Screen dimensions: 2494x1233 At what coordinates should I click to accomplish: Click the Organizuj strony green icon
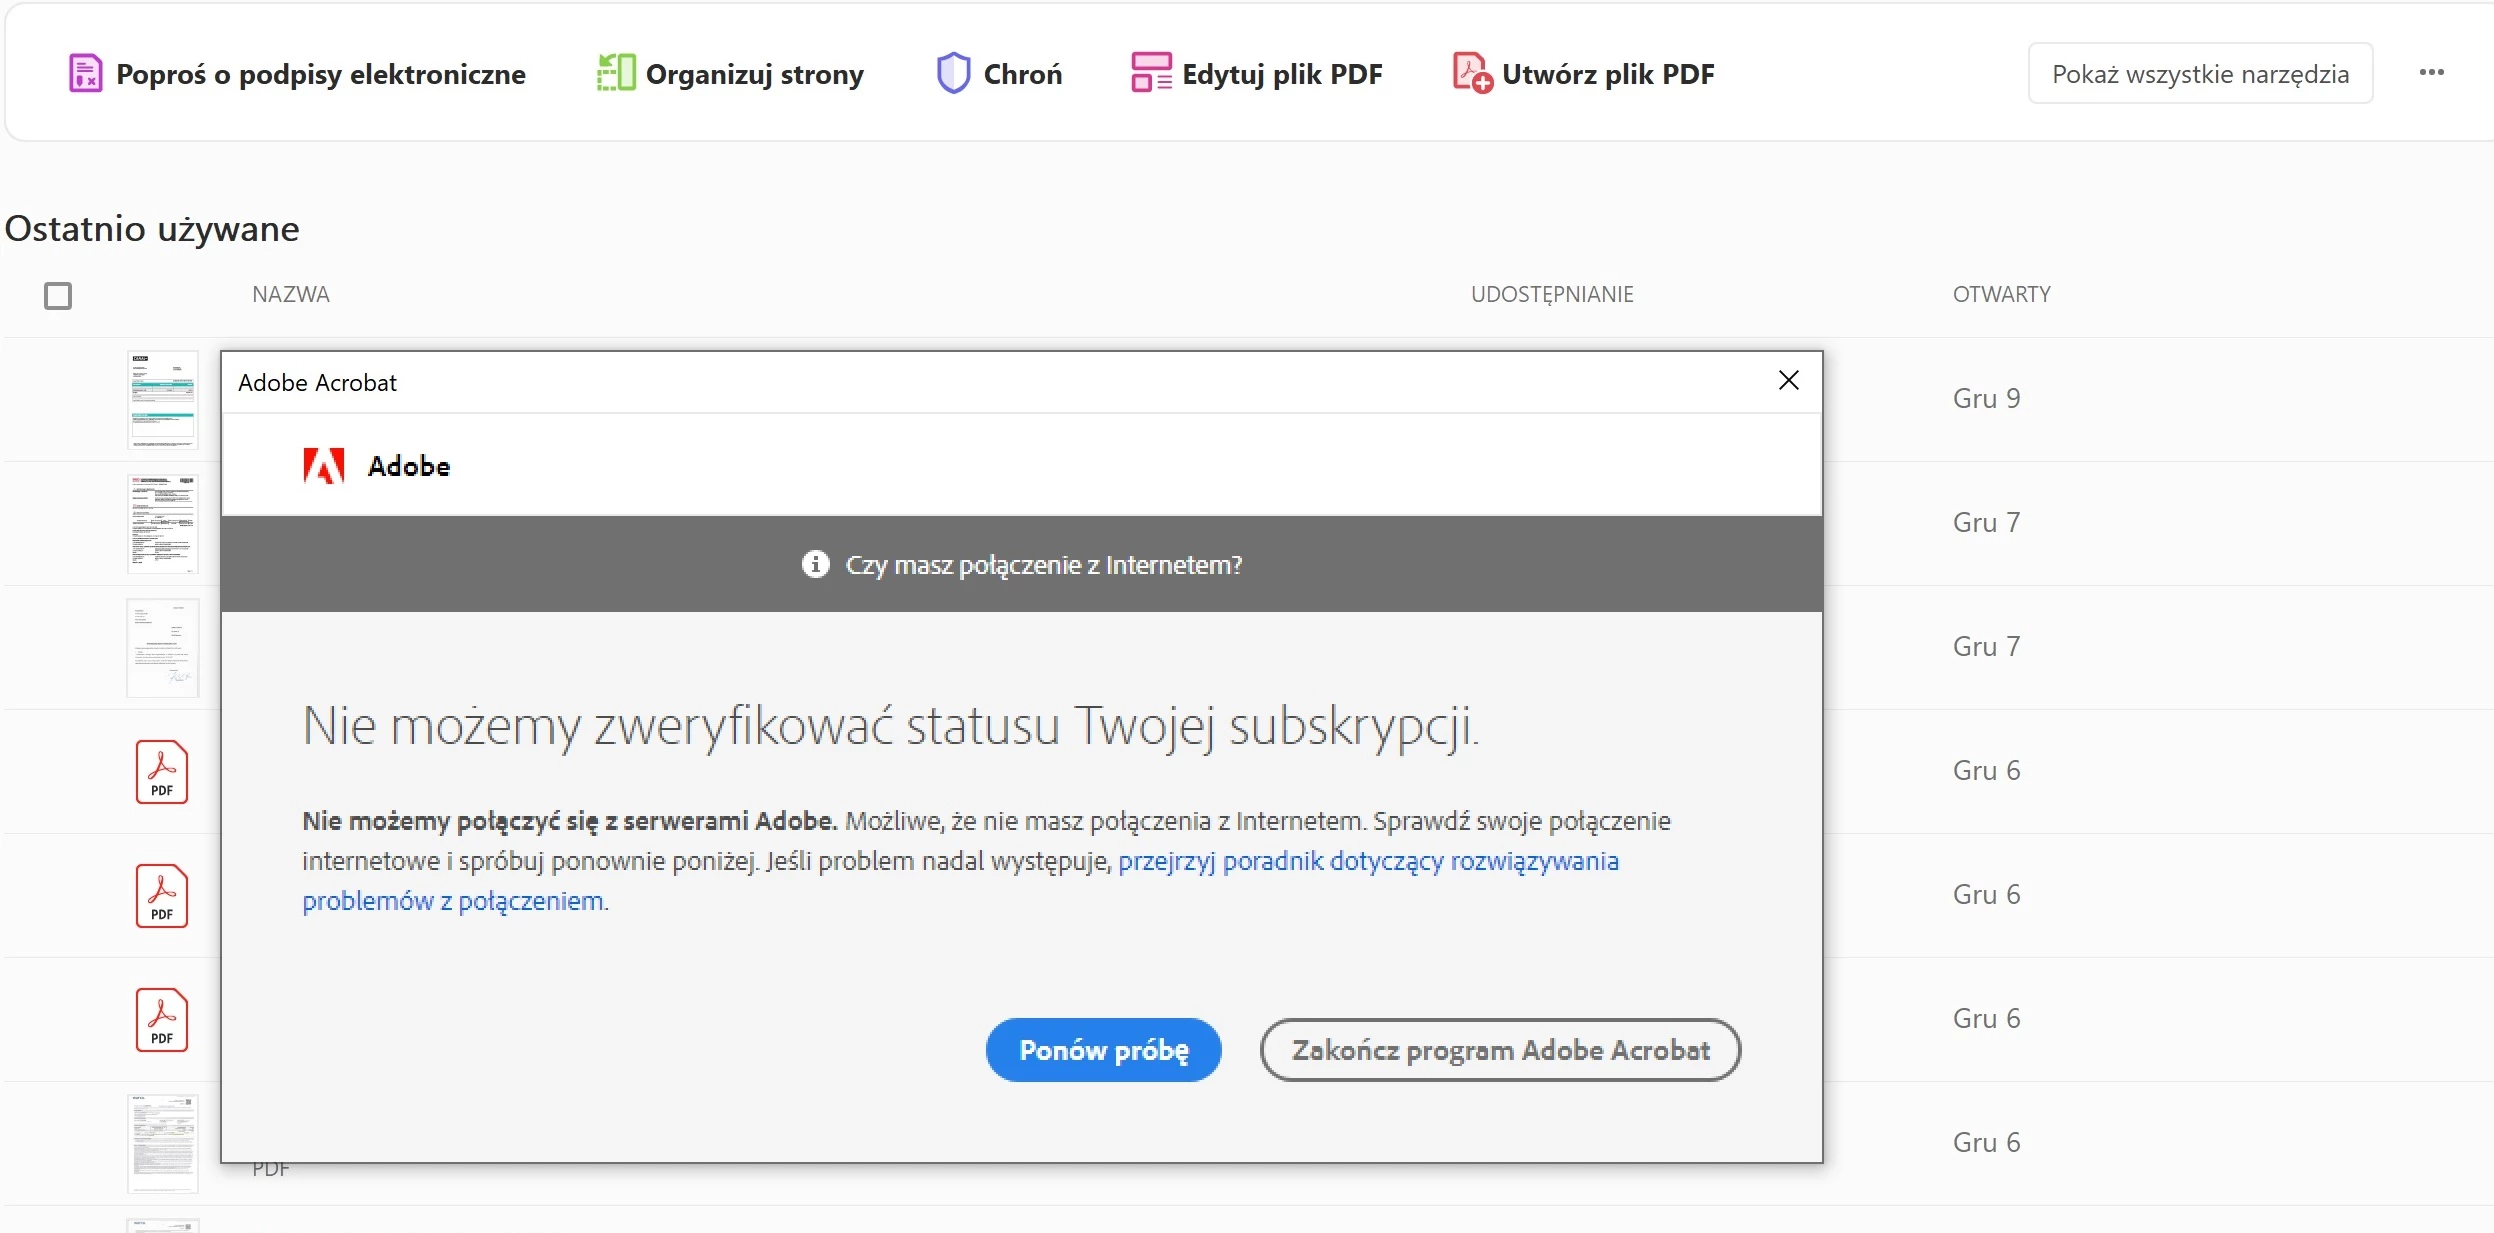(616, 73)
